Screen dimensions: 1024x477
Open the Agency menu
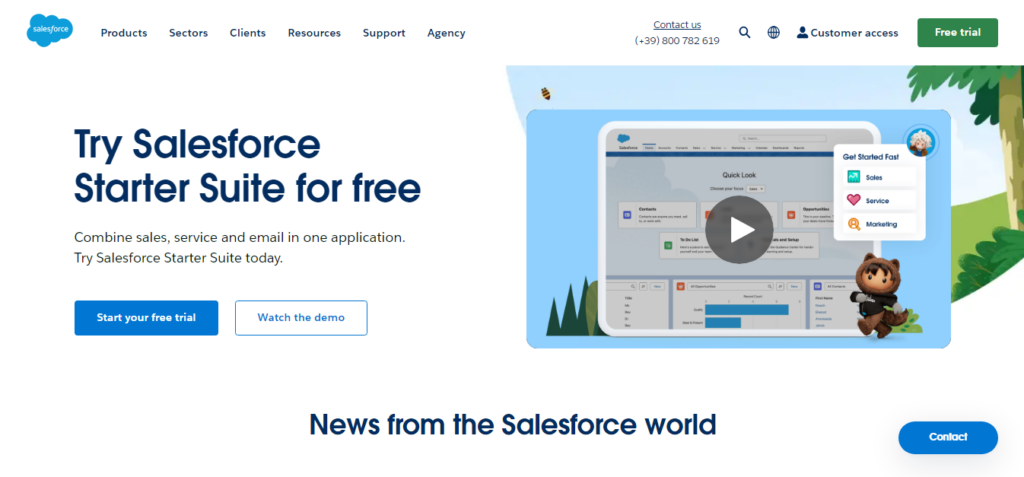point(446,33)
